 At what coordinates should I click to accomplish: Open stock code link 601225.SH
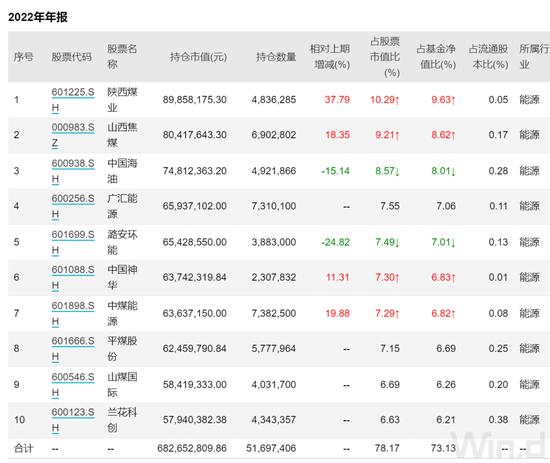click(x=73, y=100)
